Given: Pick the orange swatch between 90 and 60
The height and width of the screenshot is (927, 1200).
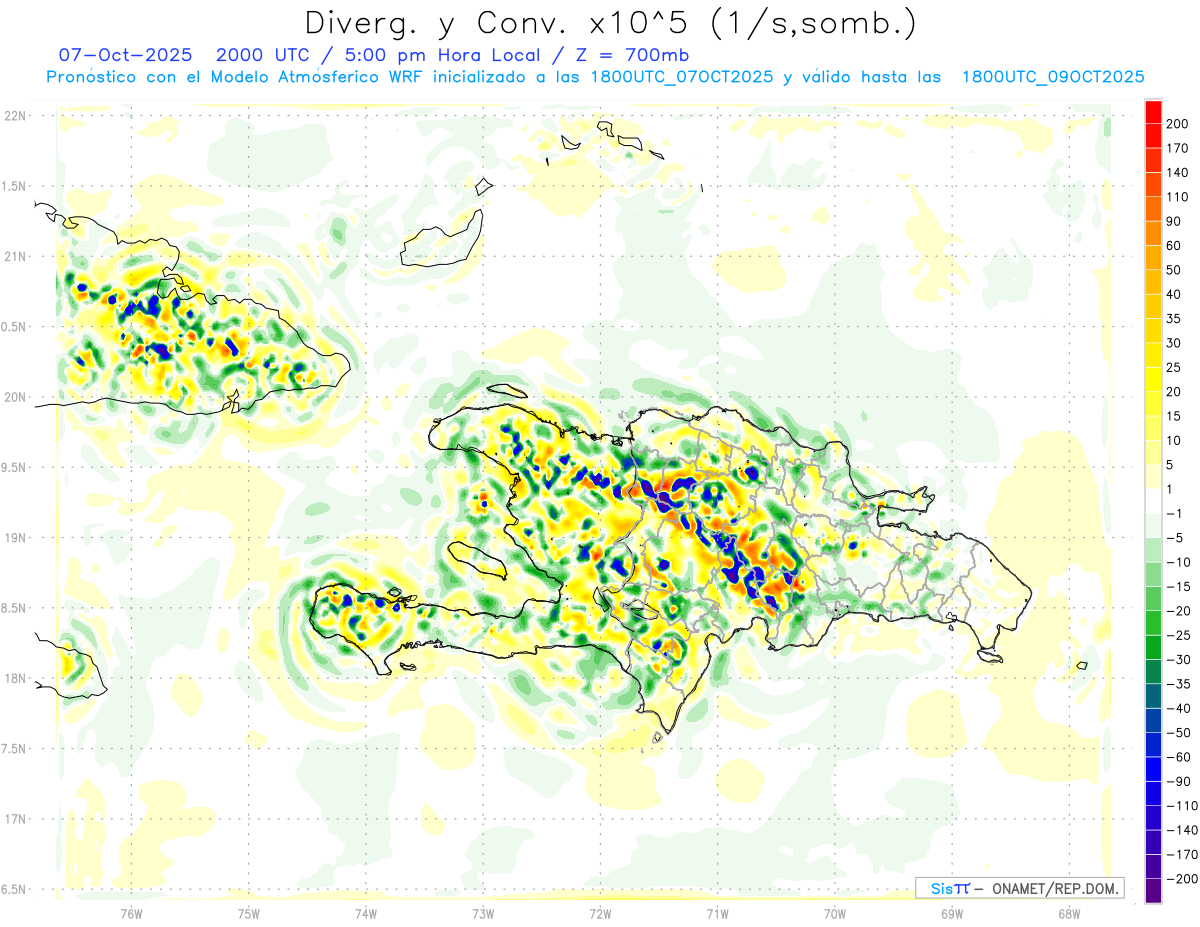Looking at the screenshot, I should [x=1153, y=234].
